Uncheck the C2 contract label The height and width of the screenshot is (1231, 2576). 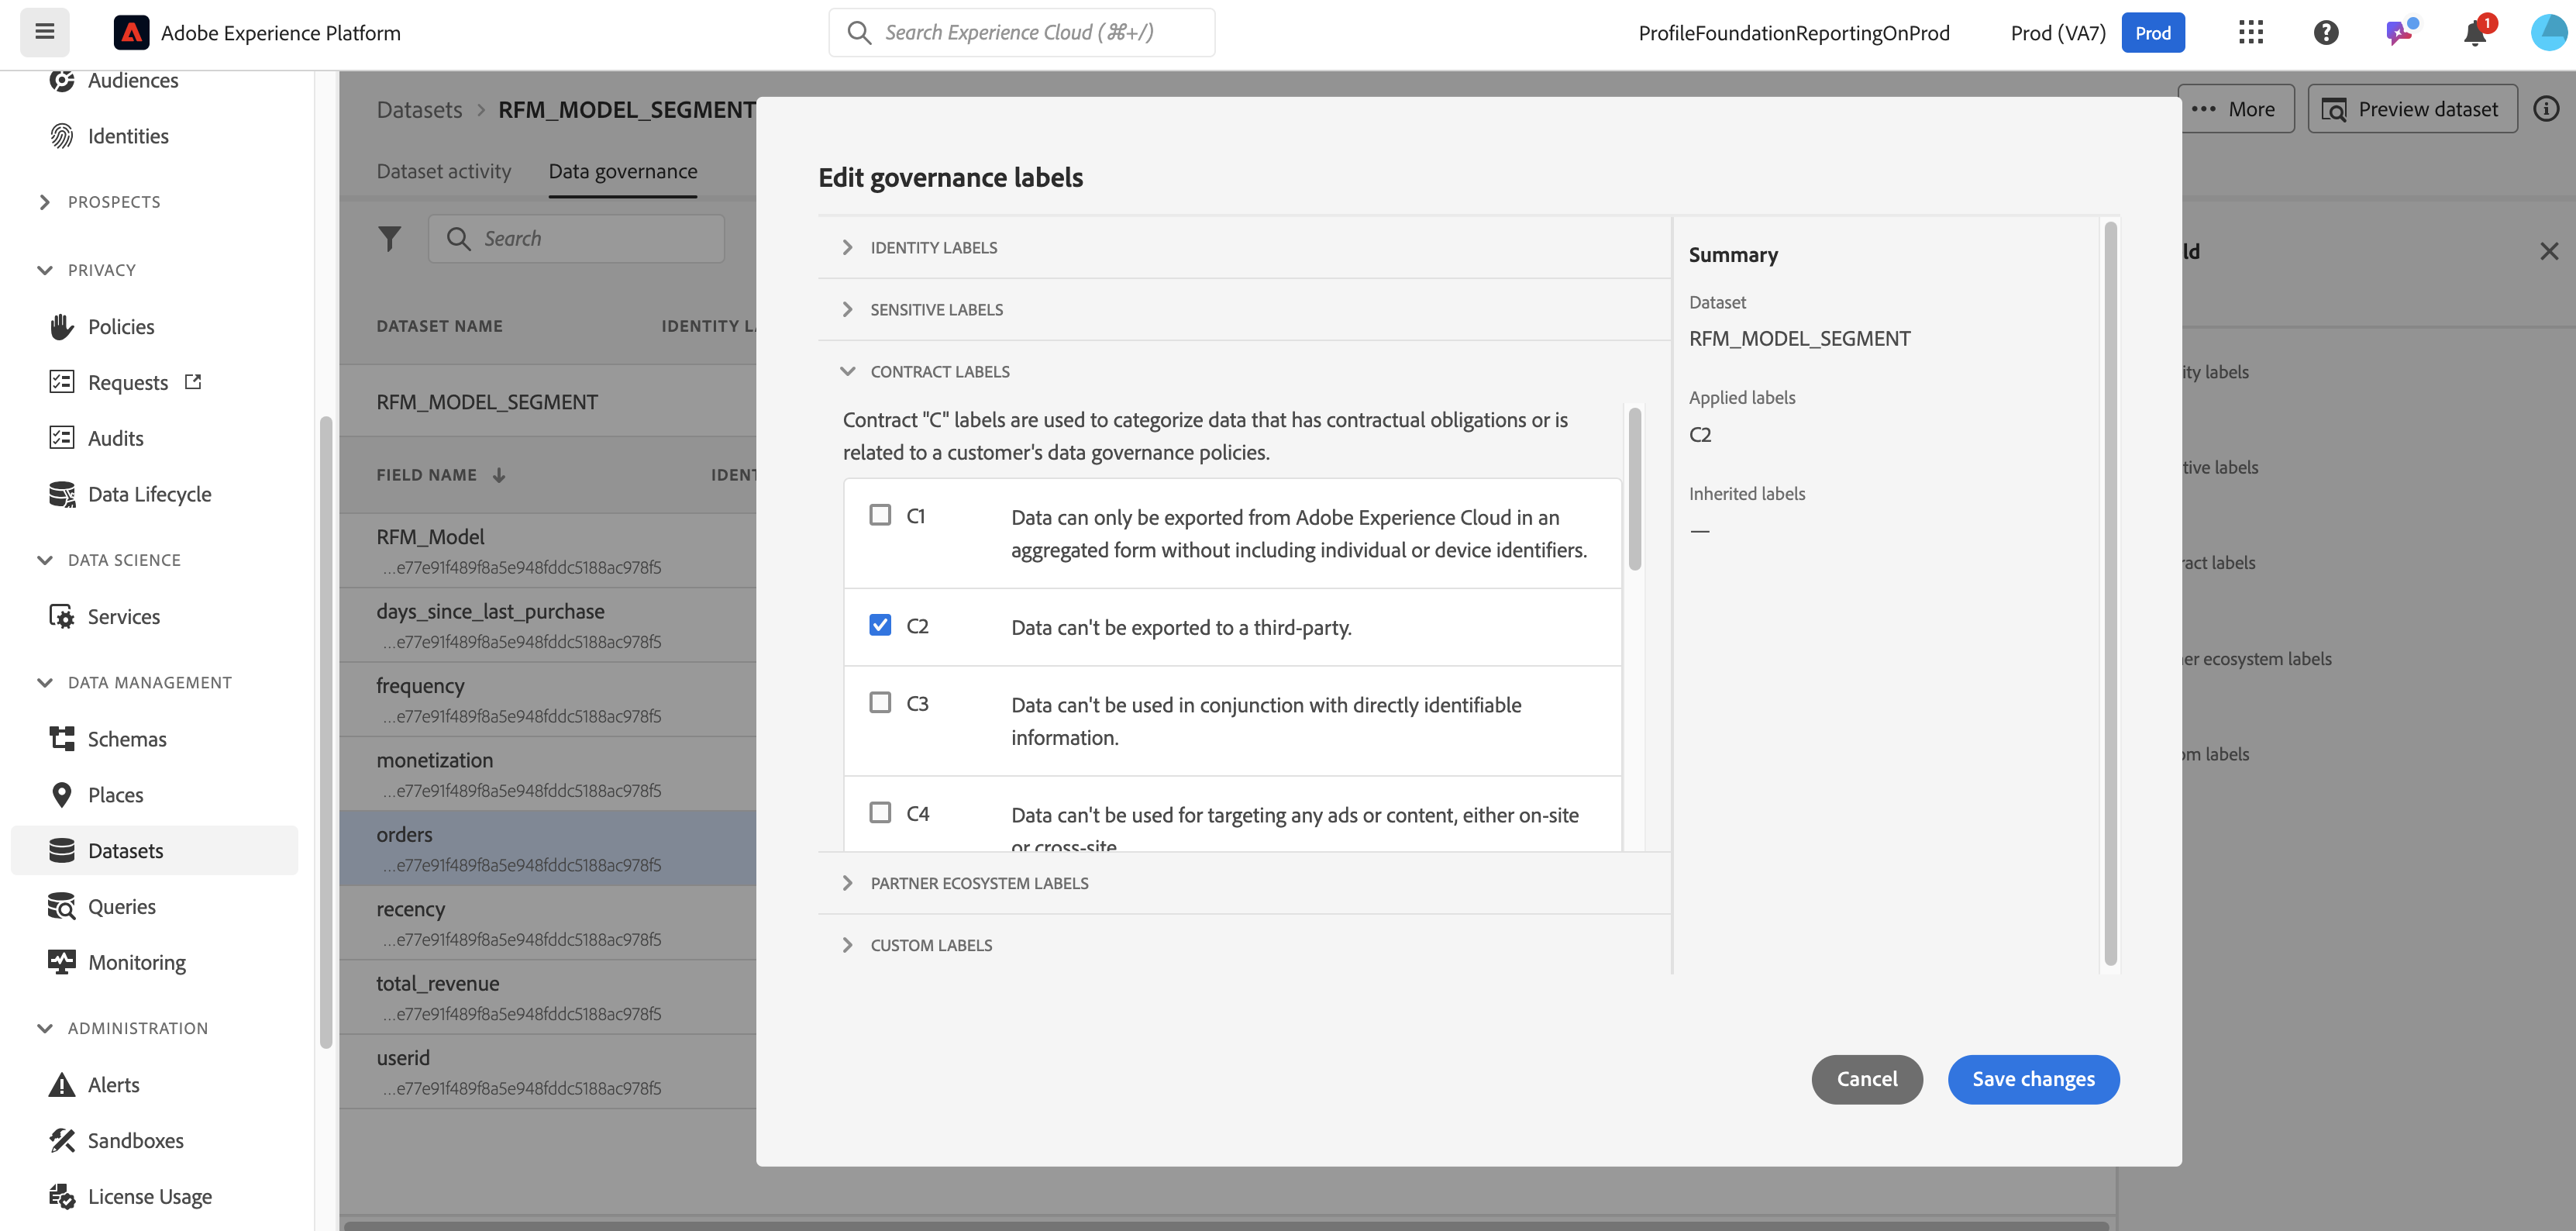880,625
